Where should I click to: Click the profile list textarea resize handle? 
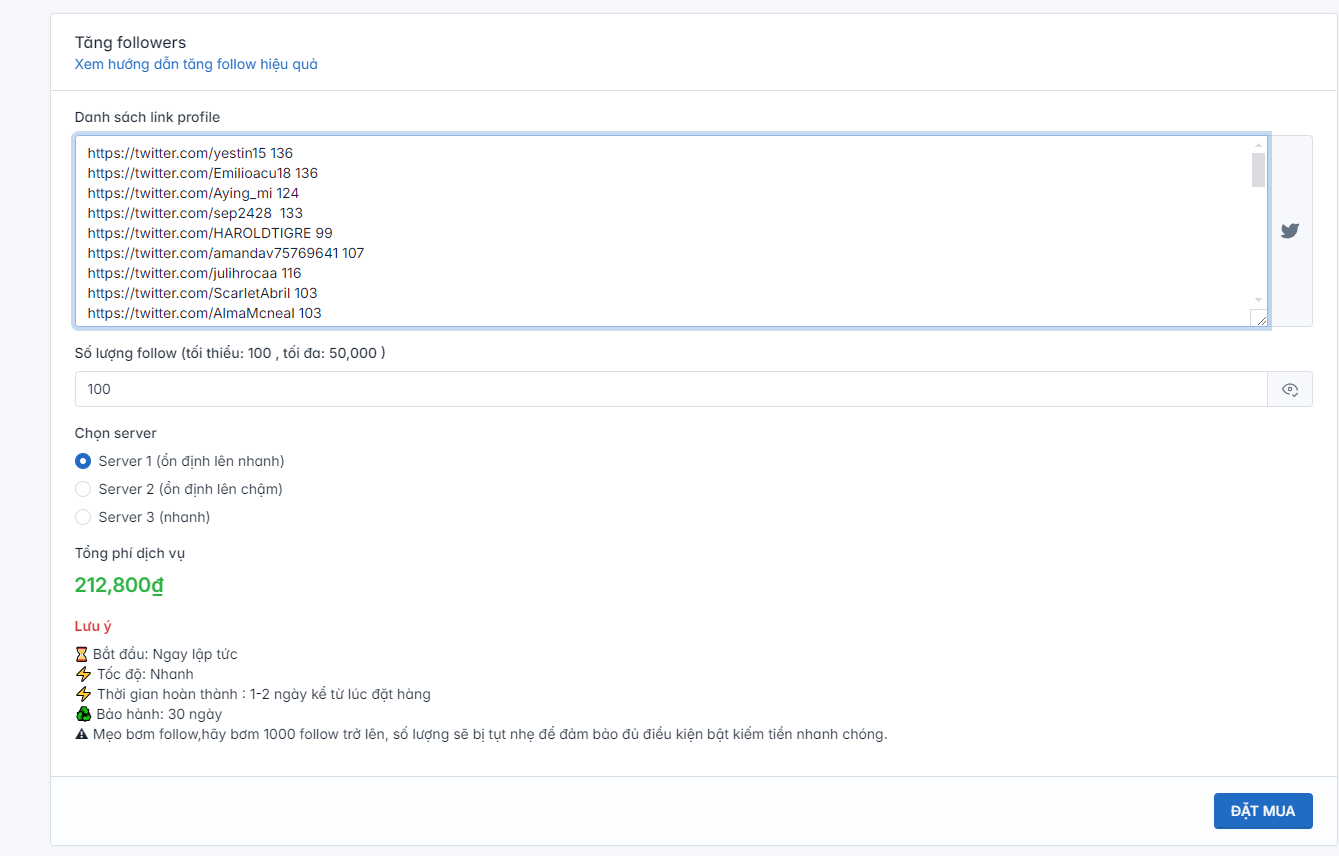coord(1259,318)
